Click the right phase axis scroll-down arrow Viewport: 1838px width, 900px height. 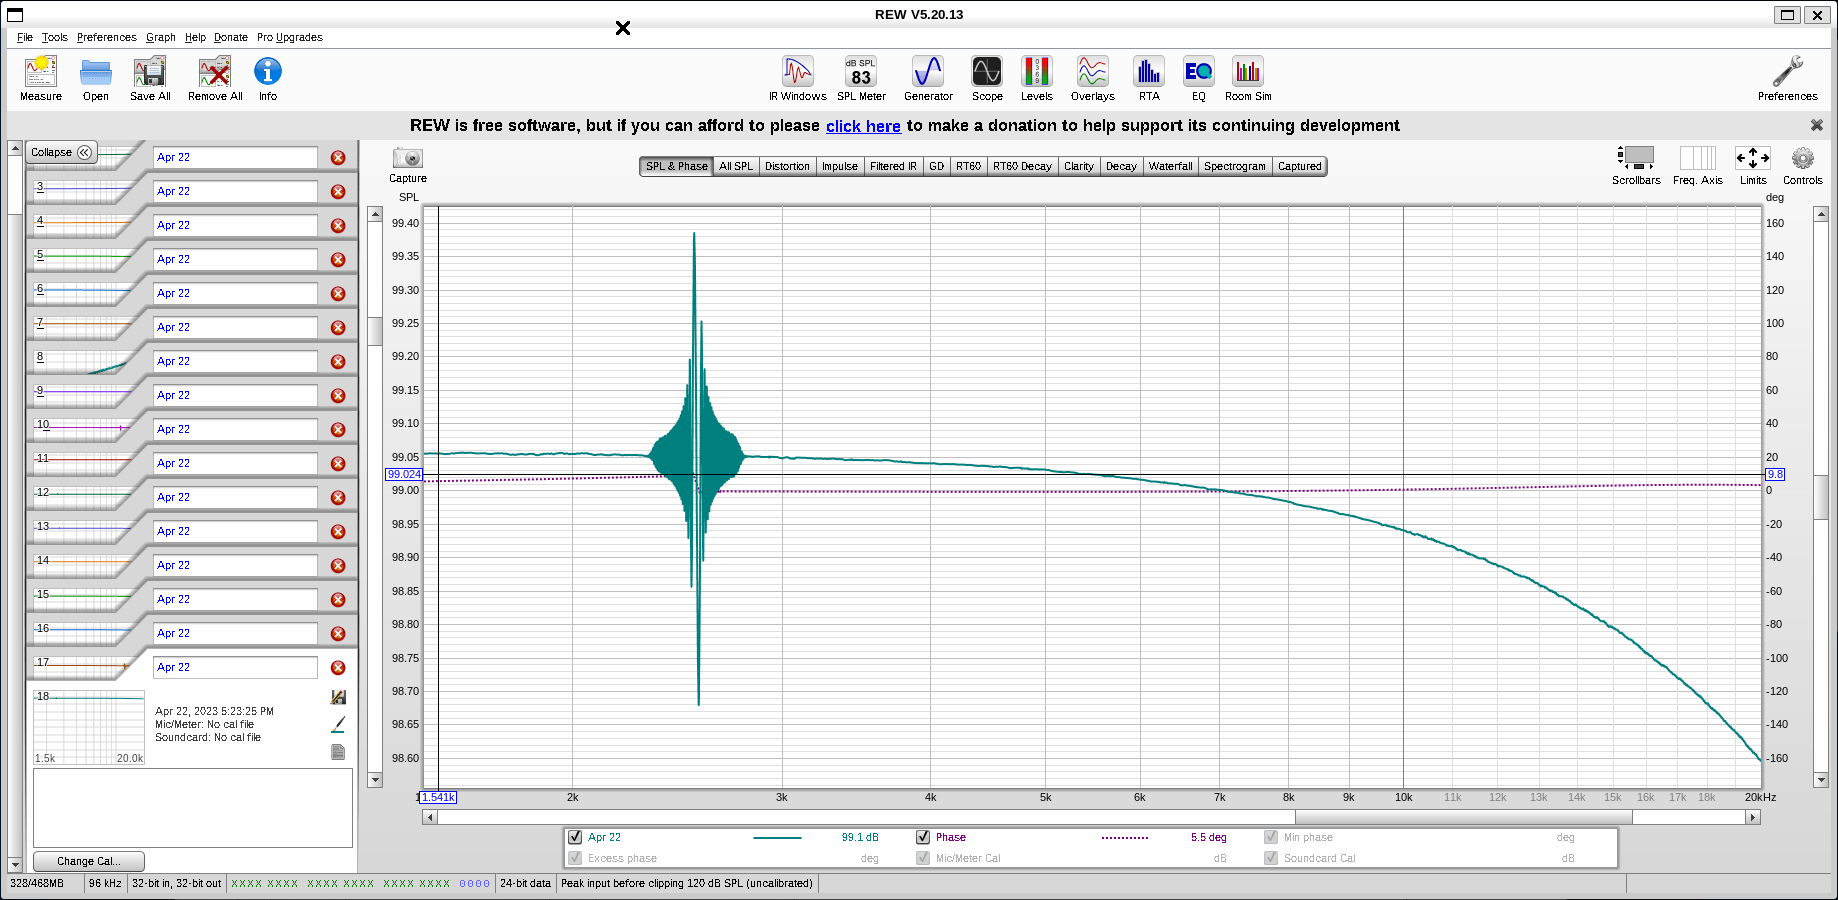(1821, 780)
